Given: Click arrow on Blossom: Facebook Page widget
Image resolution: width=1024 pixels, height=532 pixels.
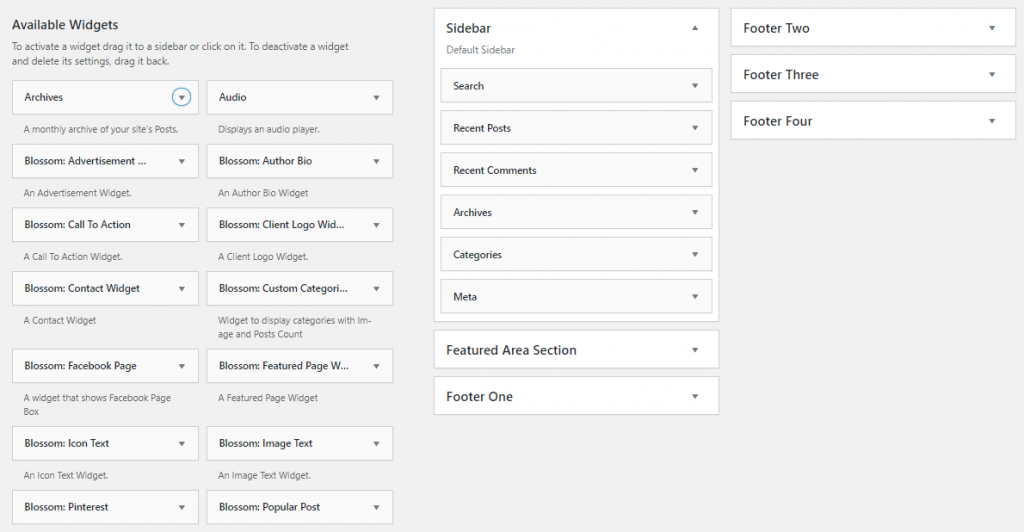Looking at the screenshot, I should point(181,366).
